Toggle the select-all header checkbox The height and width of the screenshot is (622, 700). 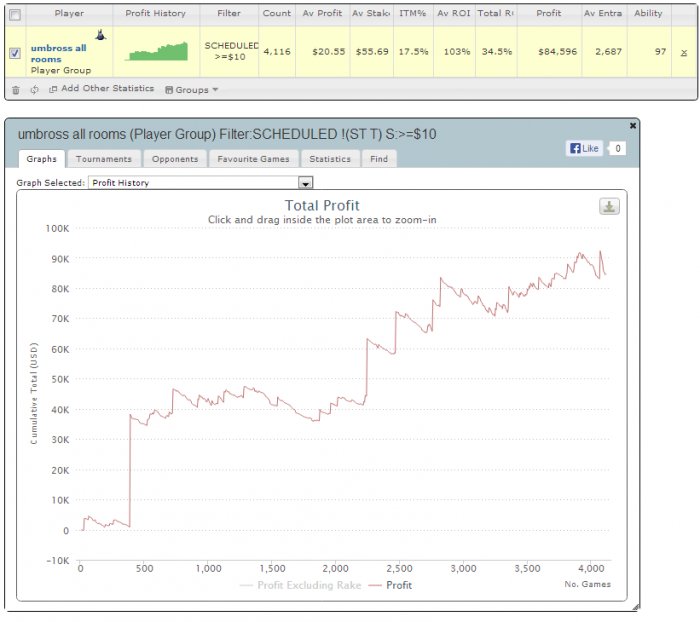coord(15,15)
